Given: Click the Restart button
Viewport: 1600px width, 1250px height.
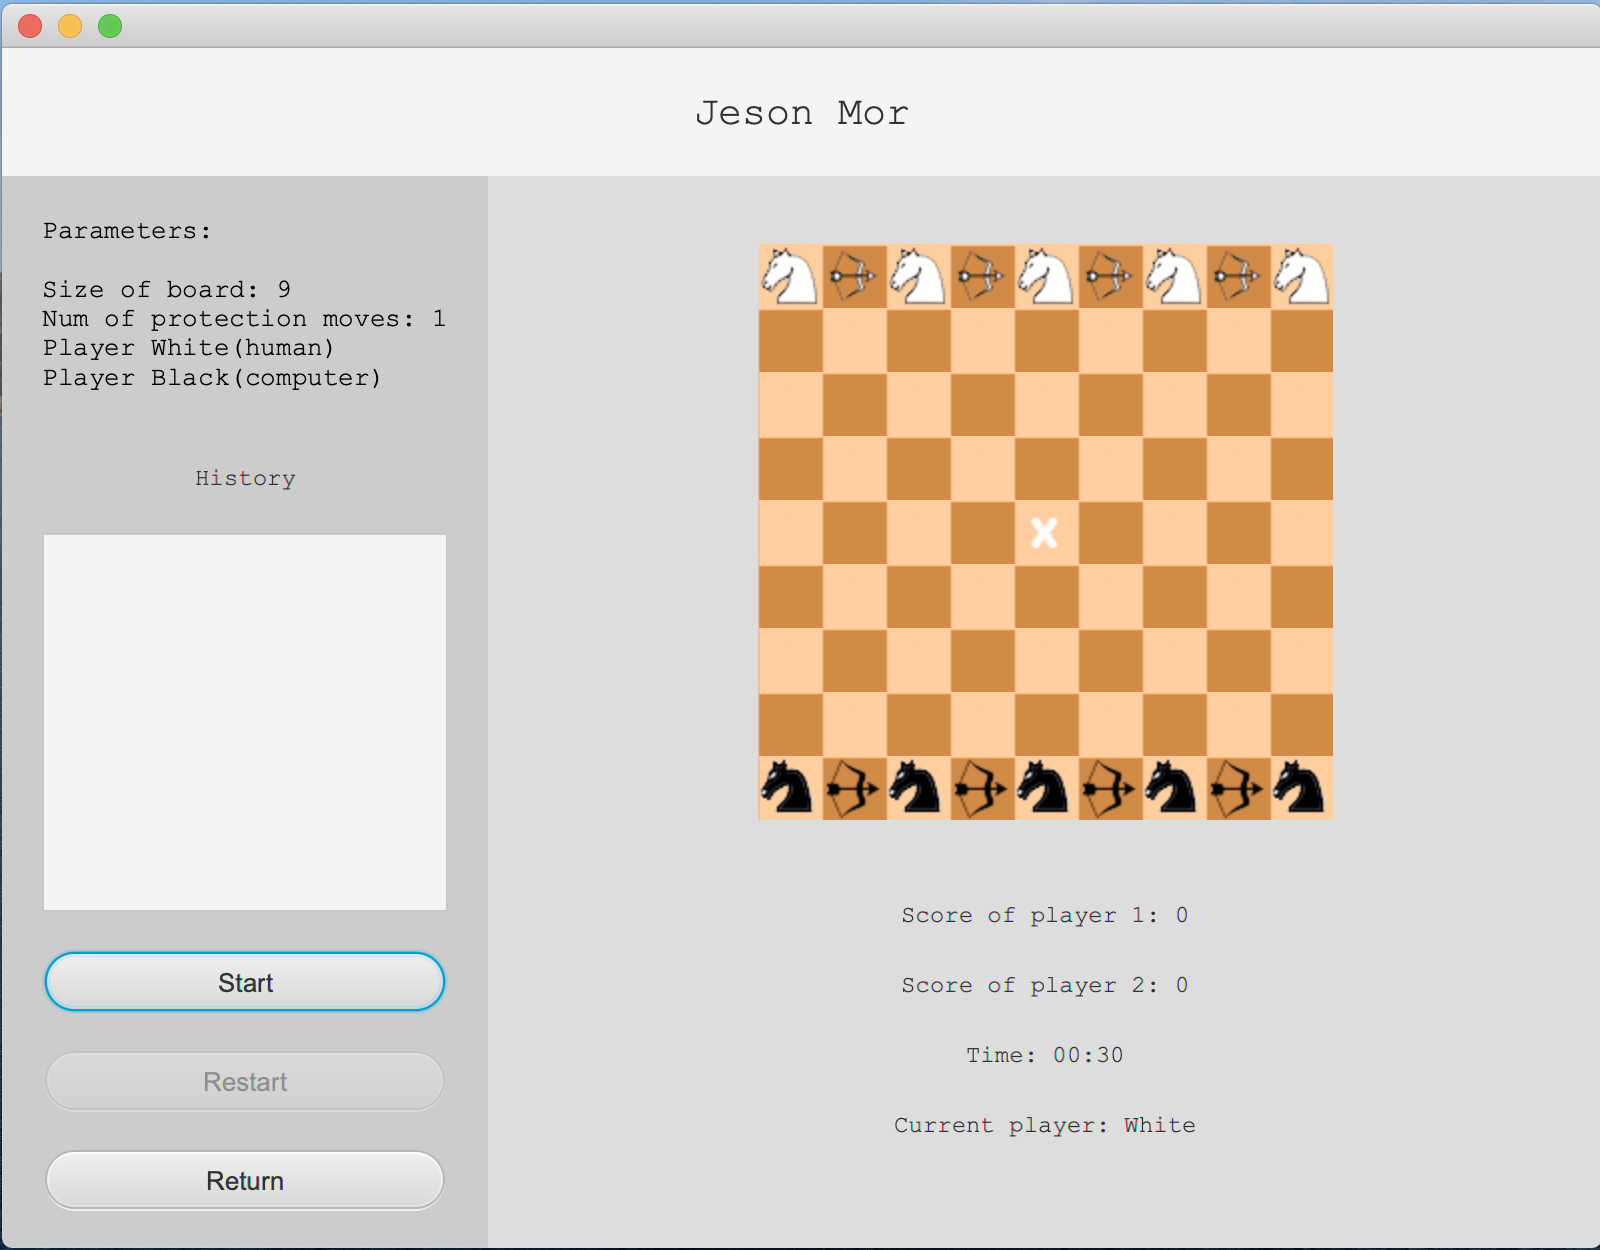Looking at the screenshot, I should coord(245,1081).
